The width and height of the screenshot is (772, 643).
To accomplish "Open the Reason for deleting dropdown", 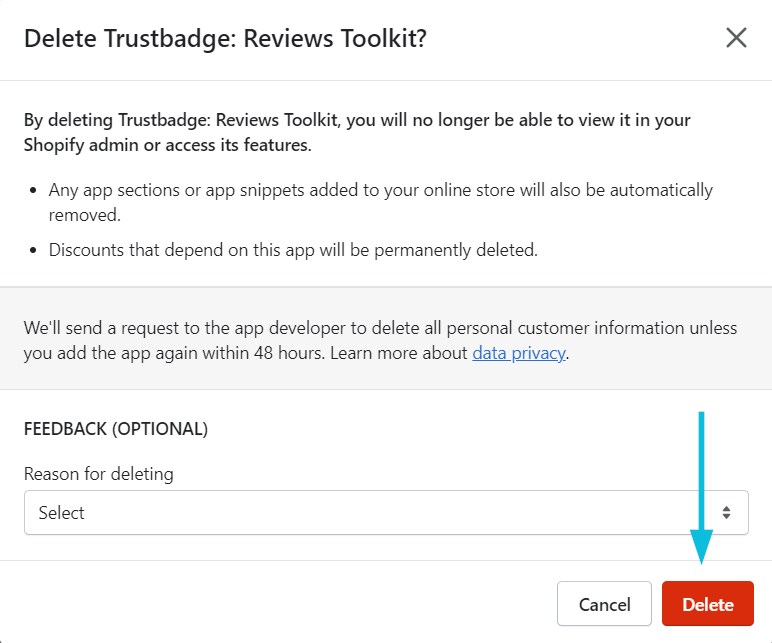I will (386, 513).
